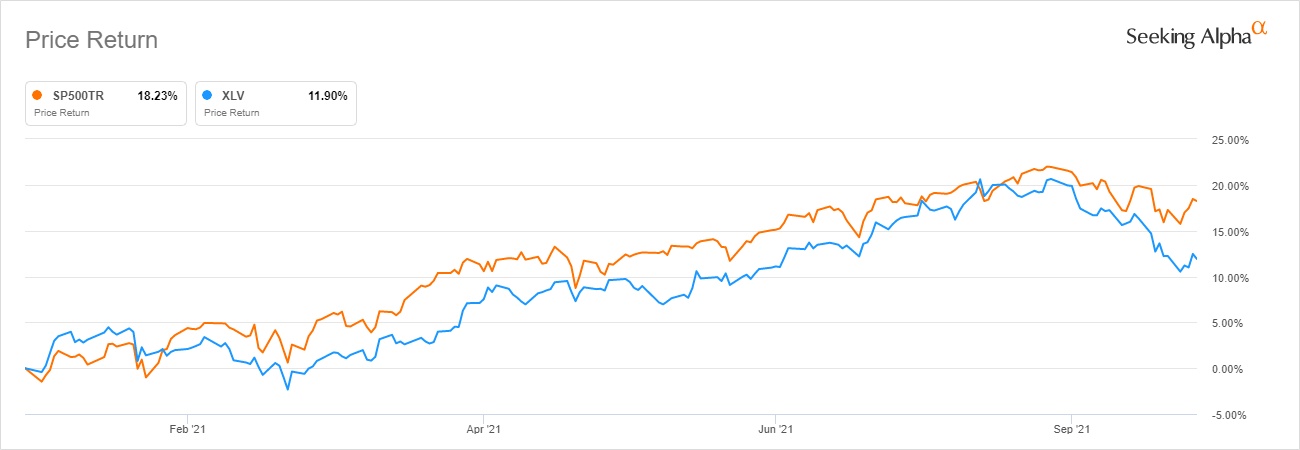Select the 11.90% return value

tap(327, 96)
